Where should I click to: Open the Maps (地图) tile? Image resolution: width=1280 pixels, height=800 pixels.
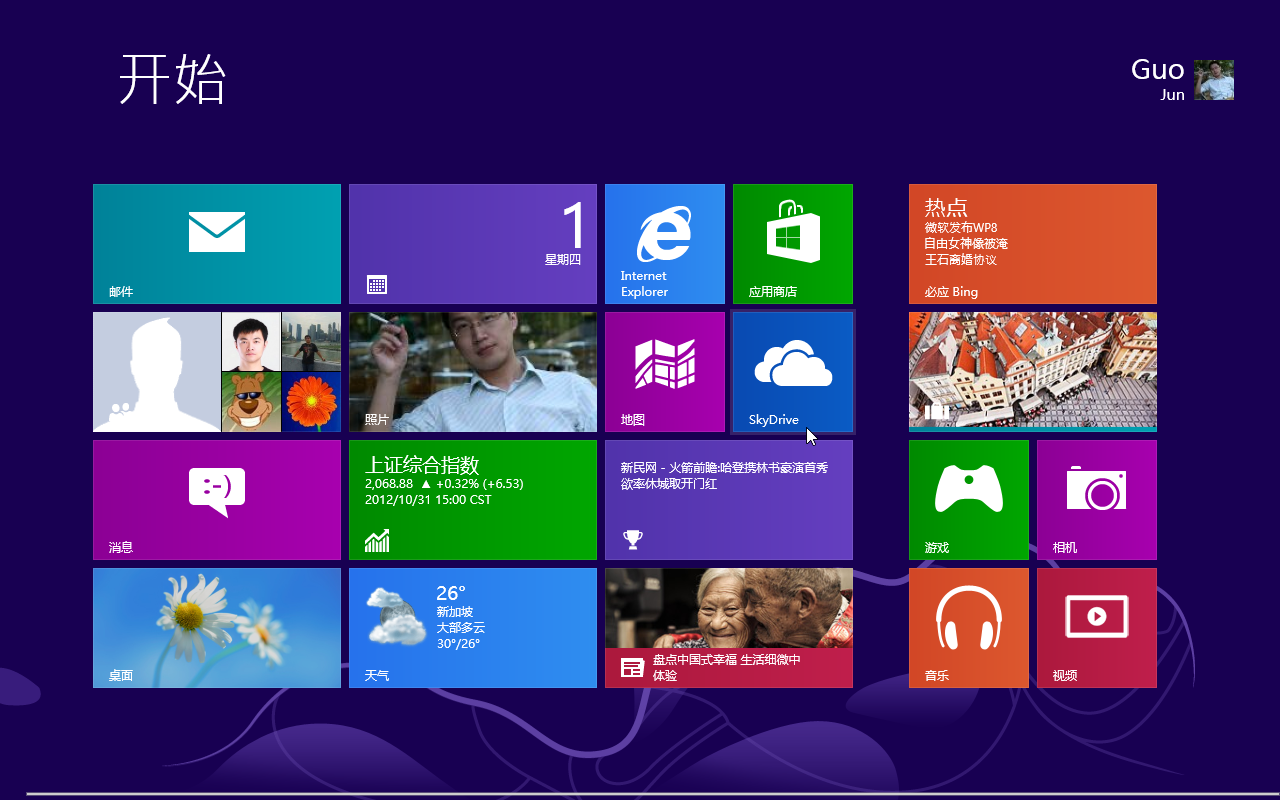click(x=664, y=371)
